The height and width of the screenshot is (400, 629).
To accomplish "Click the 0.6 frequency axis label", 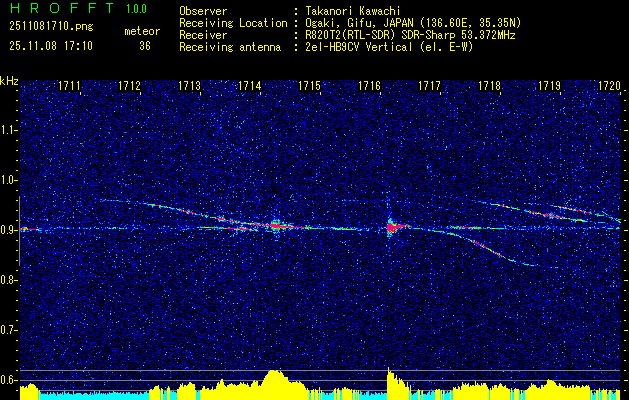I will (8, 380).
